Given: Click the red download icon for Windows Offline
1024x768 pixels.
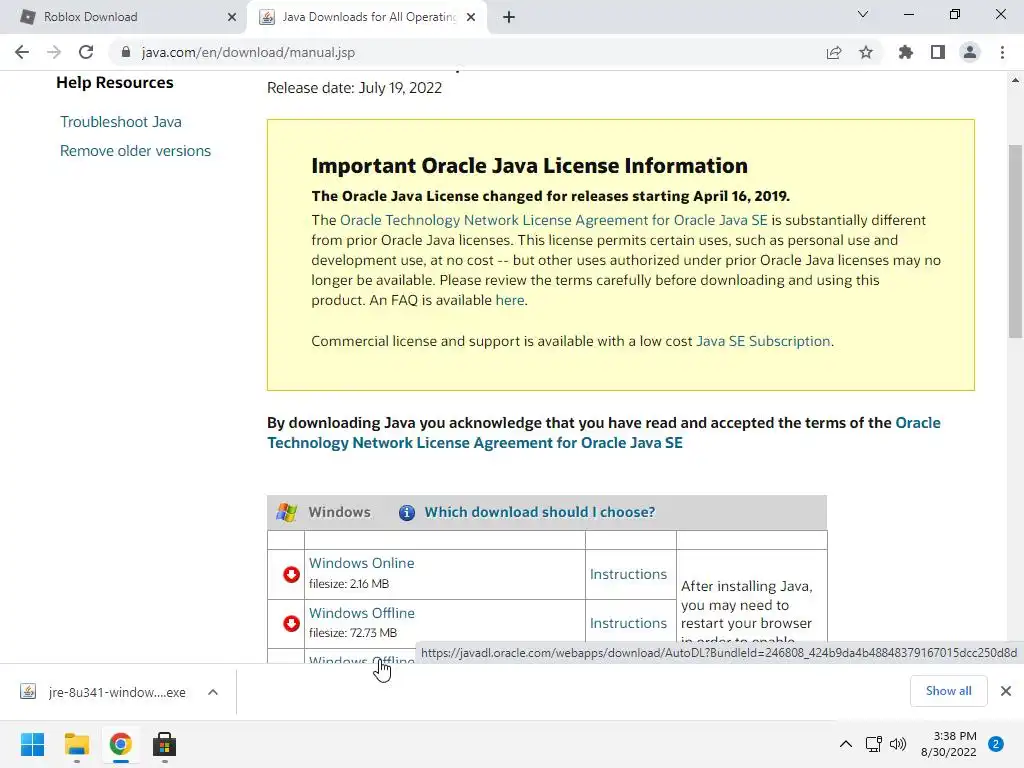Looking at the screenshot, I should [291, 624].
